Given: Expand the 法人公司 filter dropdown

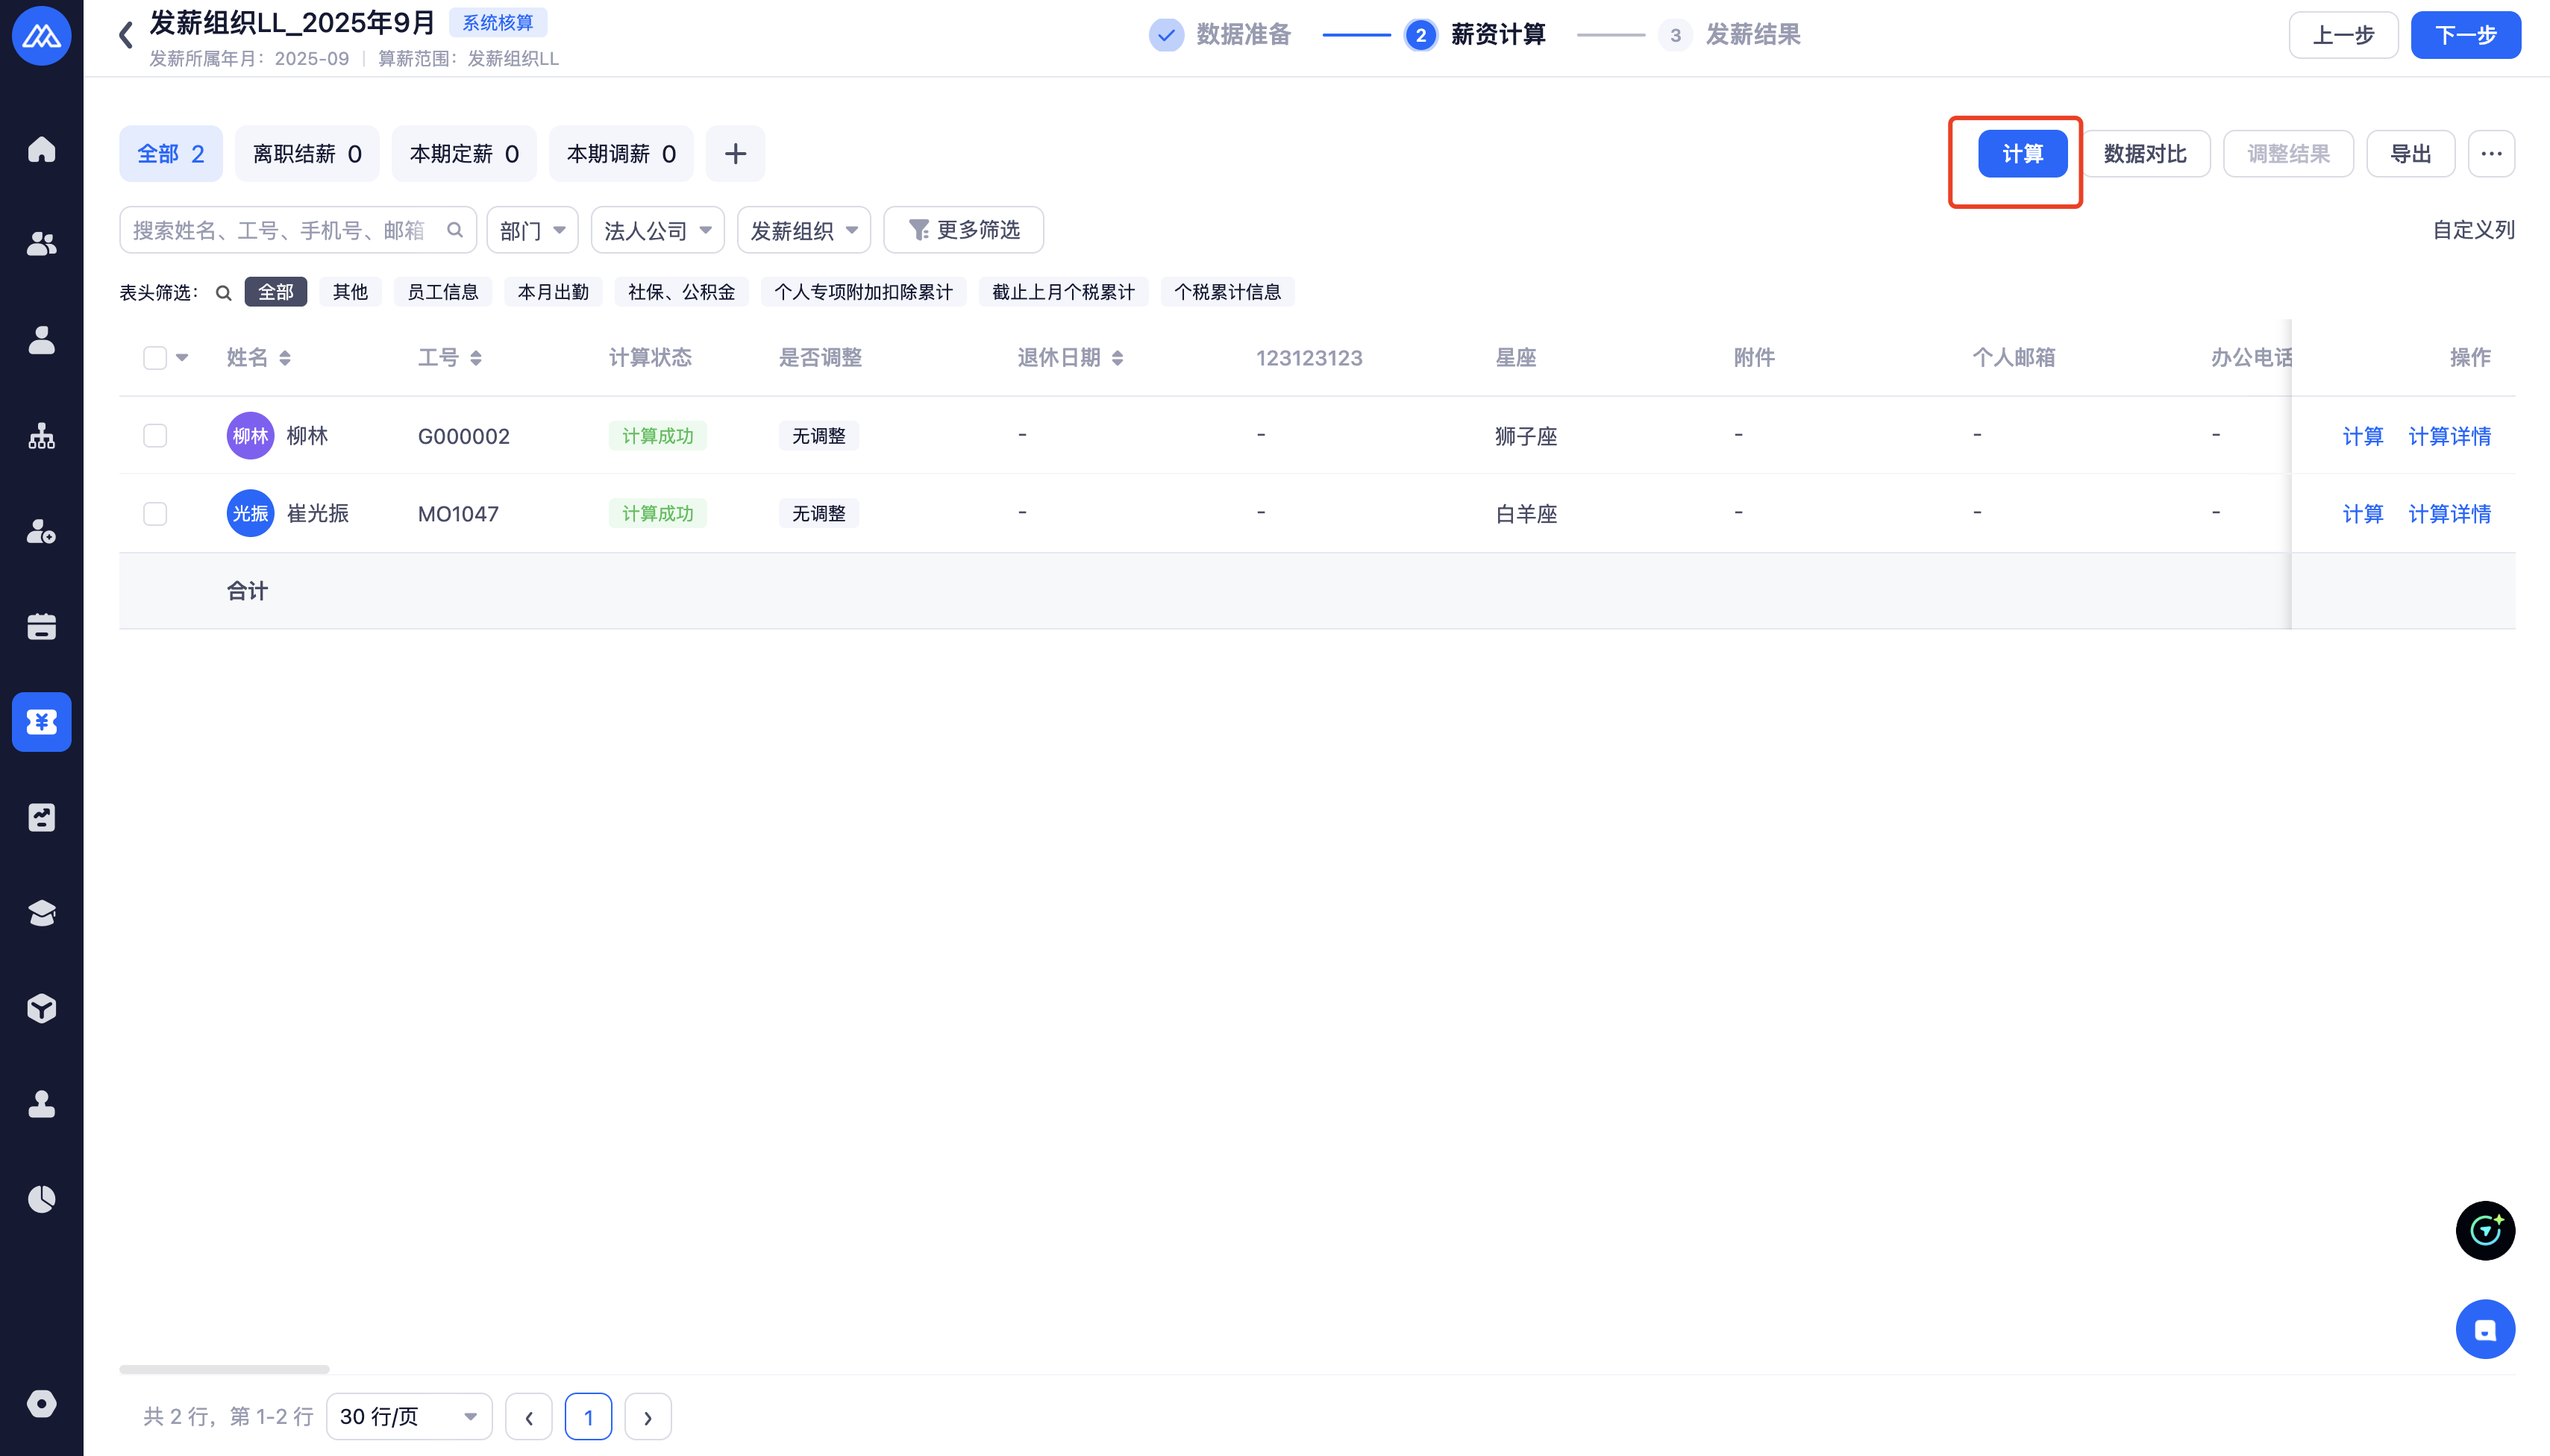Looking at the screenshot, I should click(x=657, y=231).
